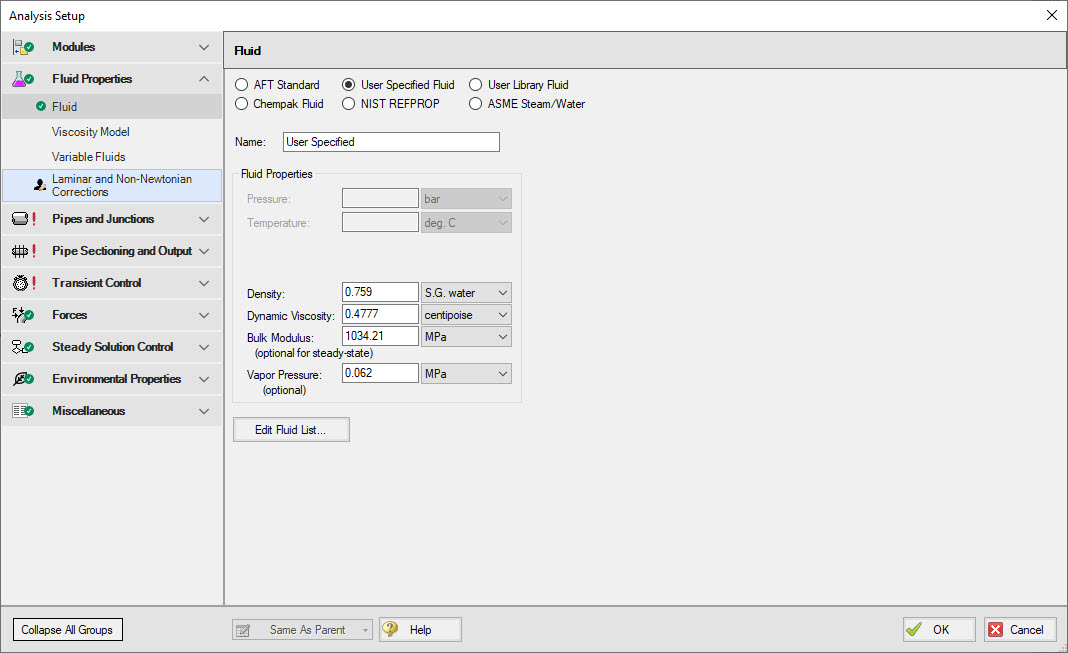The image size is (1068, 653).
Task: Click the Forces group icon
Action: [x=23, y=315]
